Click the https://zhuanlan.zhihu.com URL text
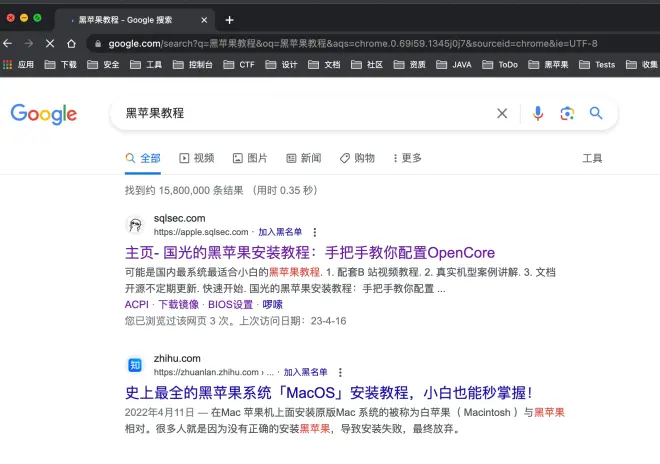660x464 pixels. 206,372
